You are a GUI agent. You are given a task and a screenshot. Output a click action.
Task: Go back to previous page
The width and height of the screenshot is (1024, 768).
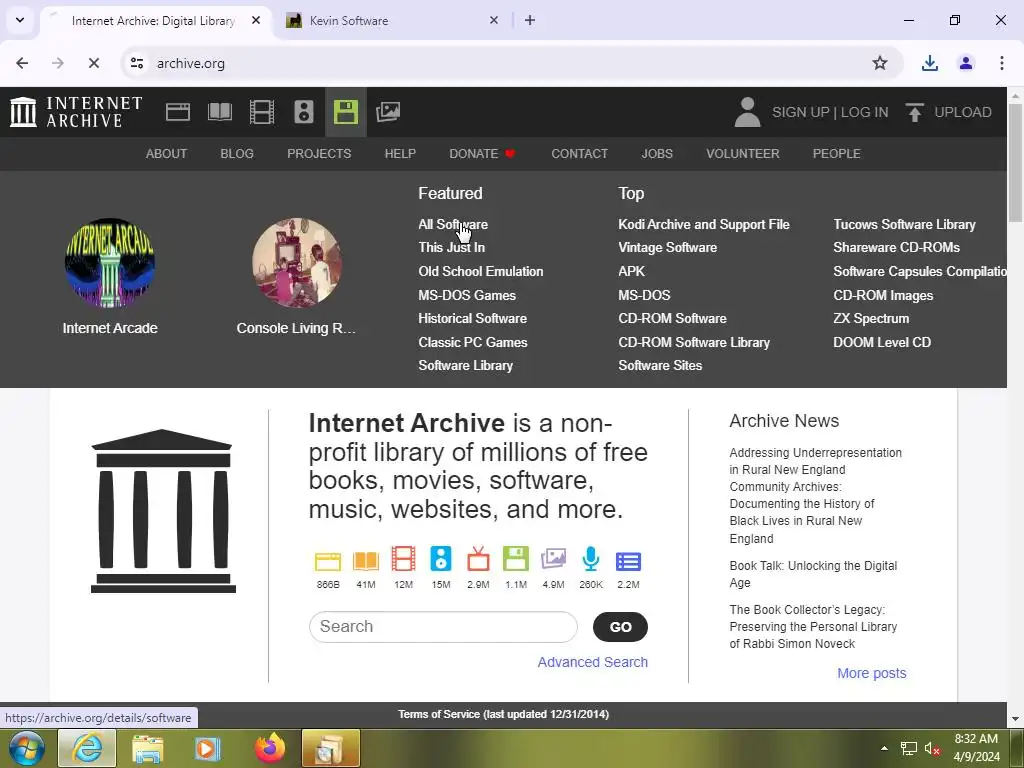pyautogui.click(x=22, y=63)
